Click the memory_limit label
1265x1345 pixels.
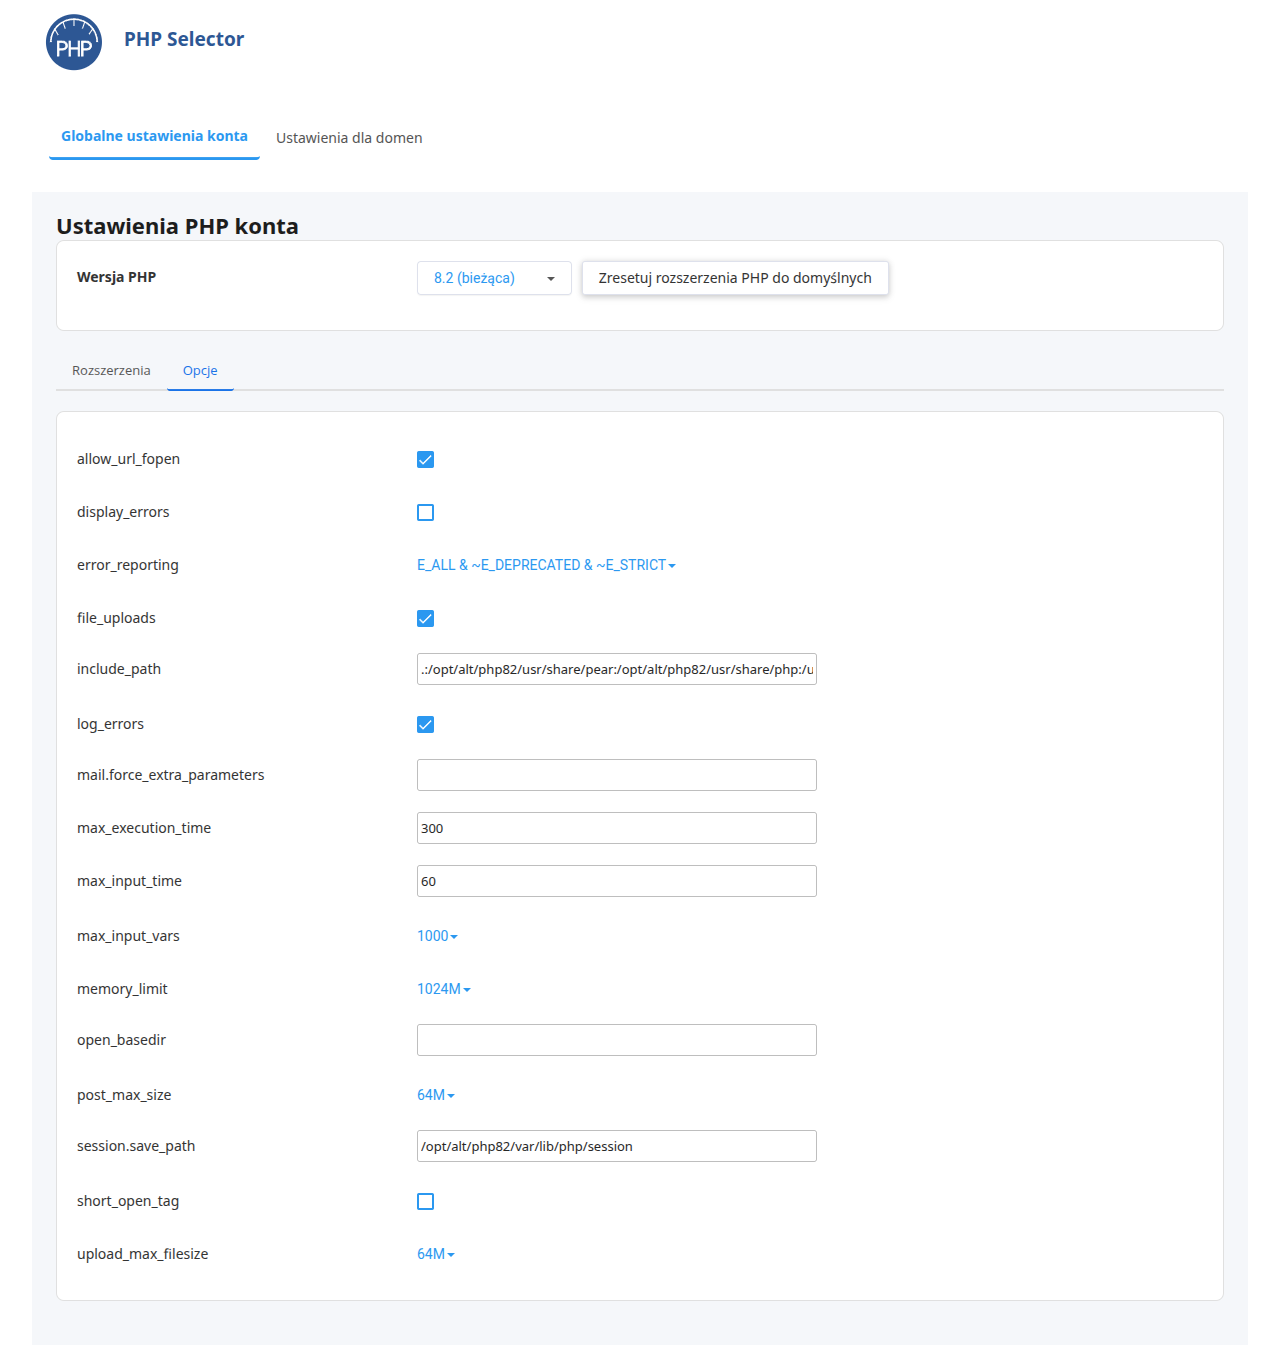(x=122, y=989)
